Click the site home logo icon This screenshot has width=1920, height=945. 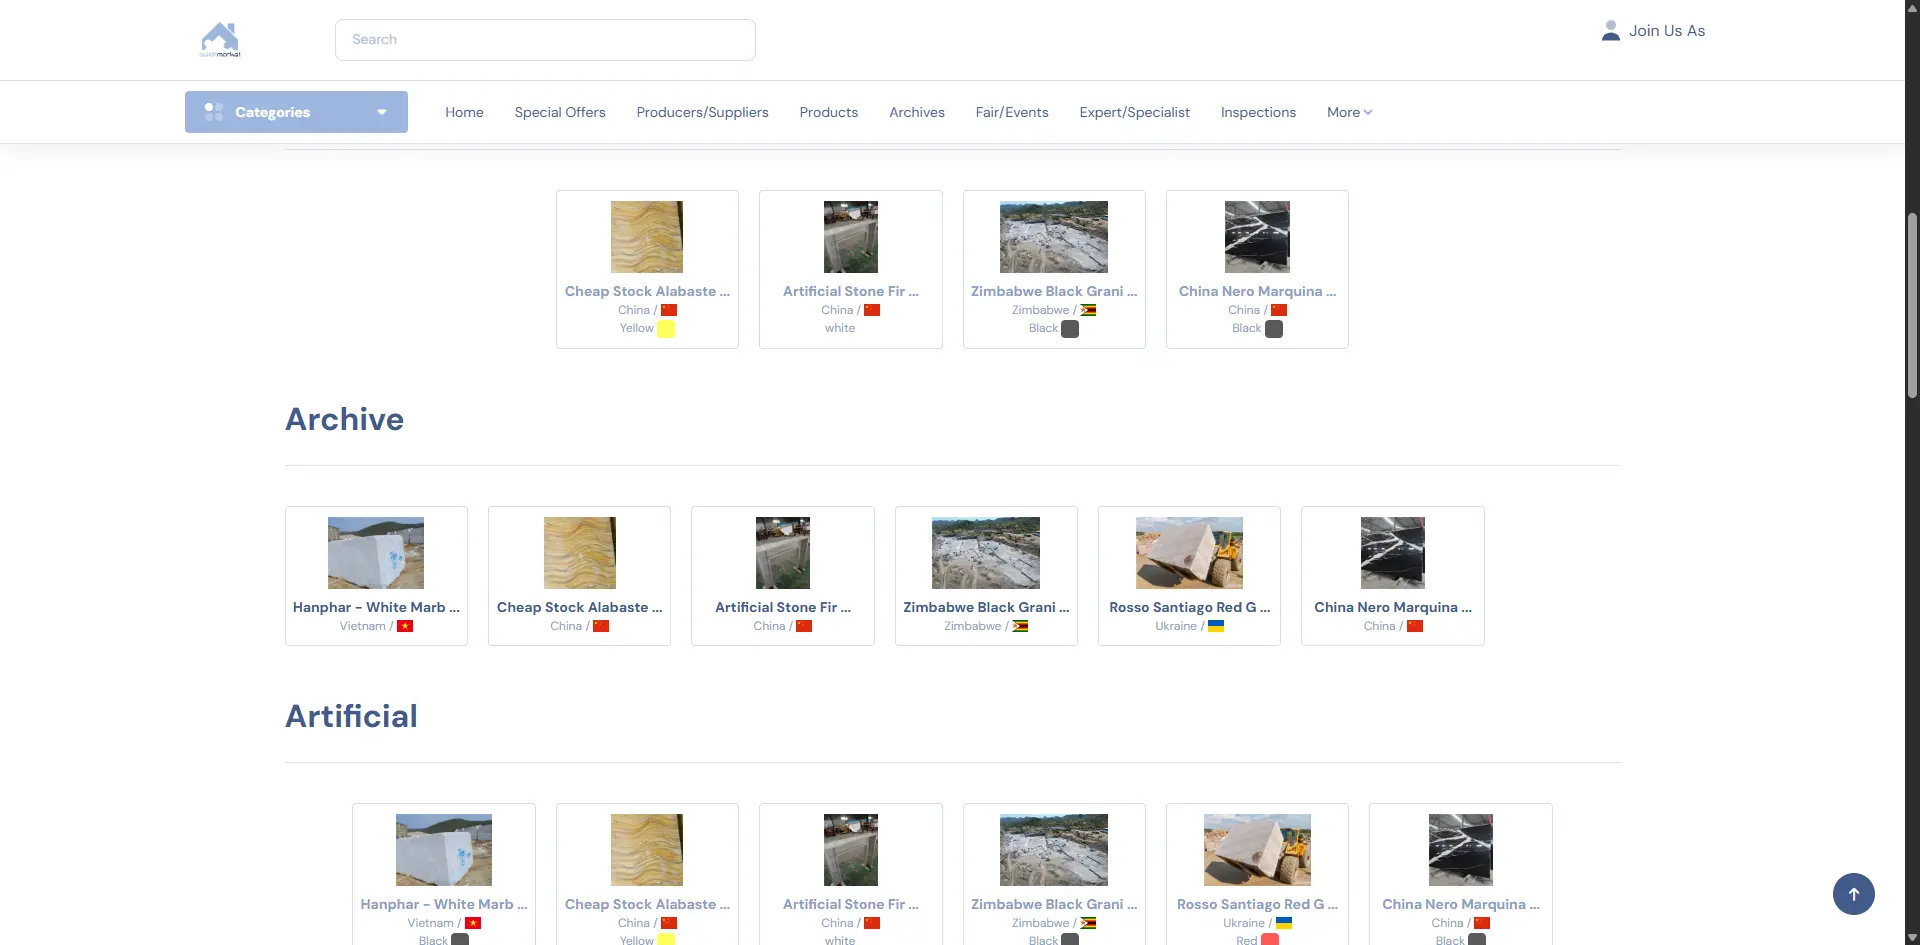[x=220, y=39]
